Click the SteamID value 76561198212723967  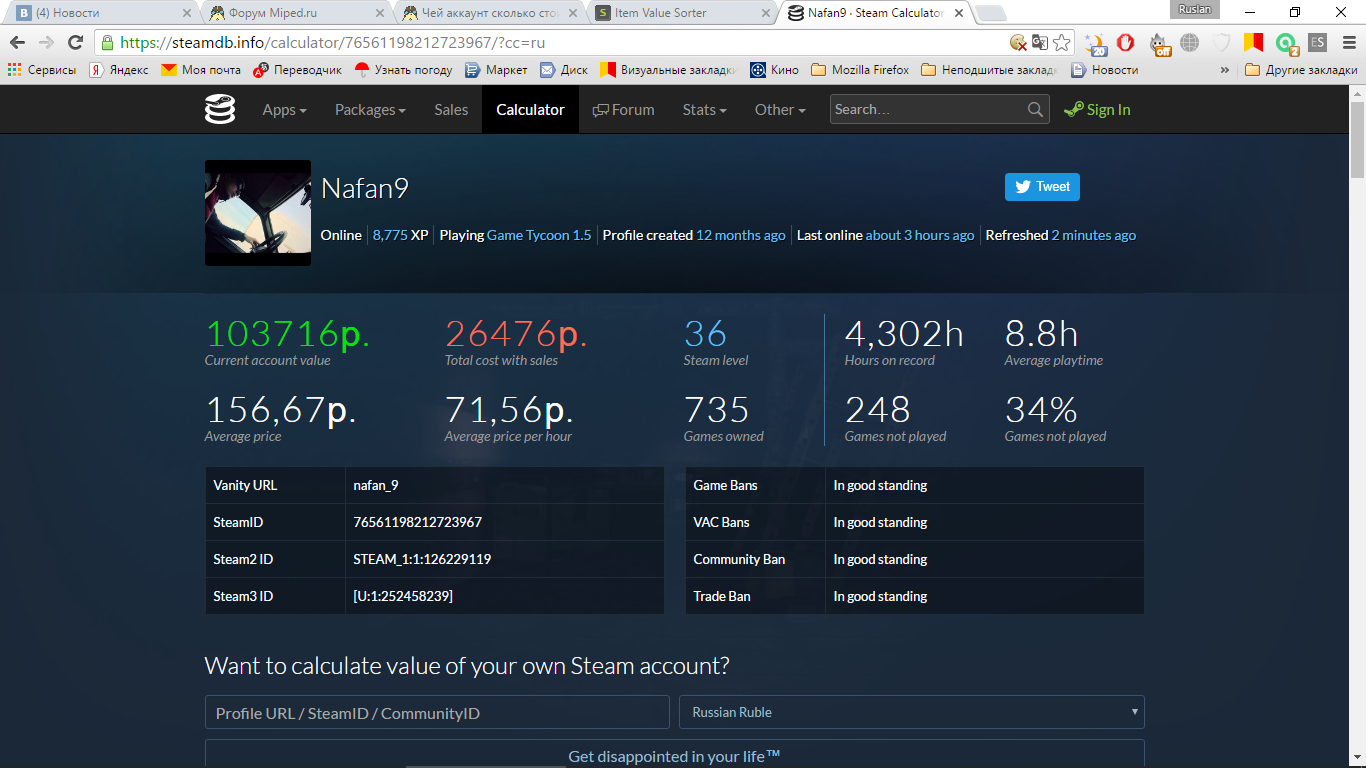click(x=418, y=522)
